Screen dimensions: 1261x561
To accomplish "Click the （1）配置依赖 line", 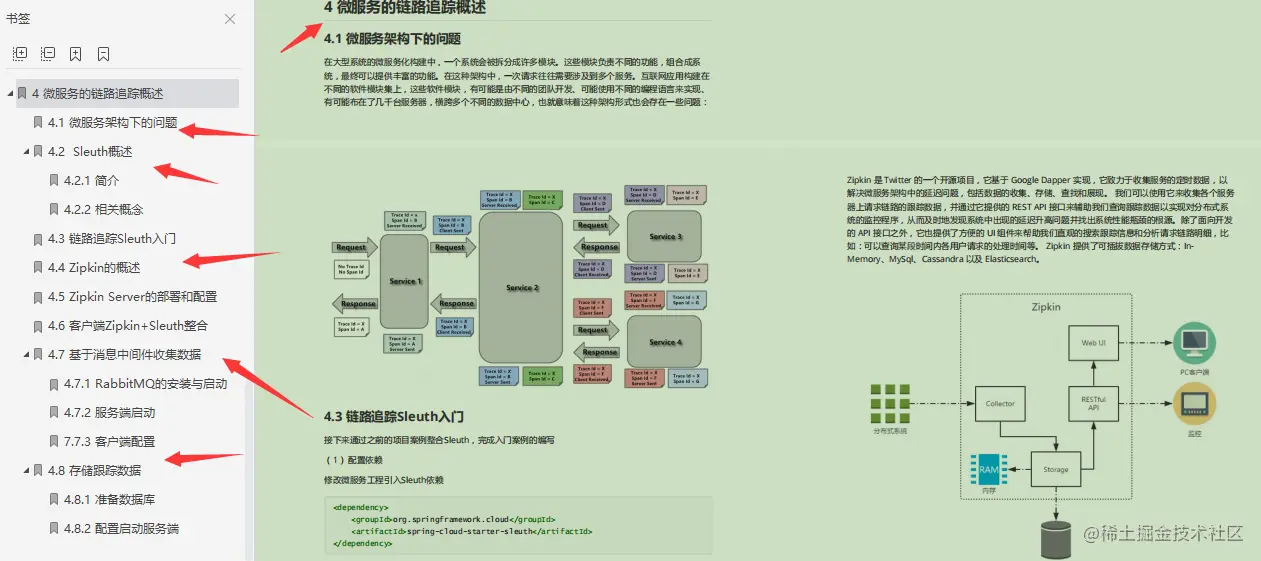I will (353, 460).
